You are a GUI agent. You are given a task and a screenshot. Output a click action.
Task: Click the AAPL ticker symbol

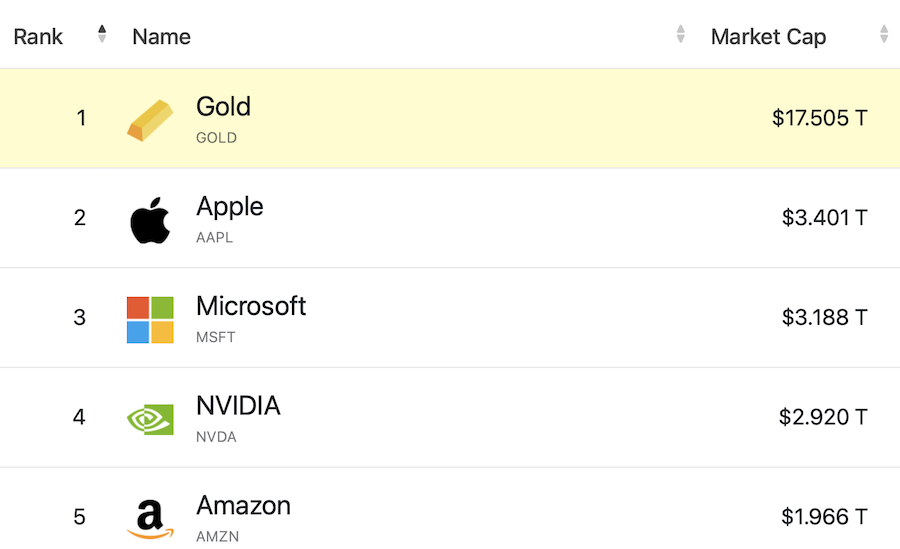point(214,238)
